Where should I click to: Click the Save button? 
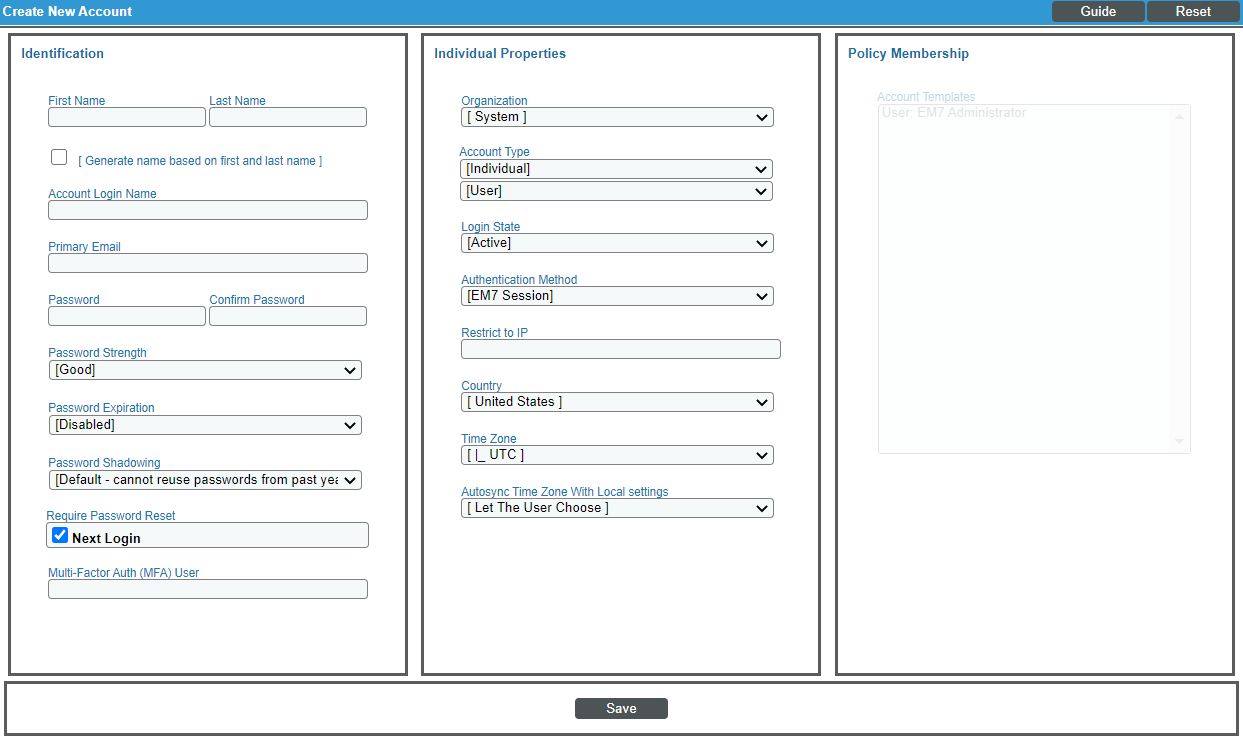pos(621,708)
